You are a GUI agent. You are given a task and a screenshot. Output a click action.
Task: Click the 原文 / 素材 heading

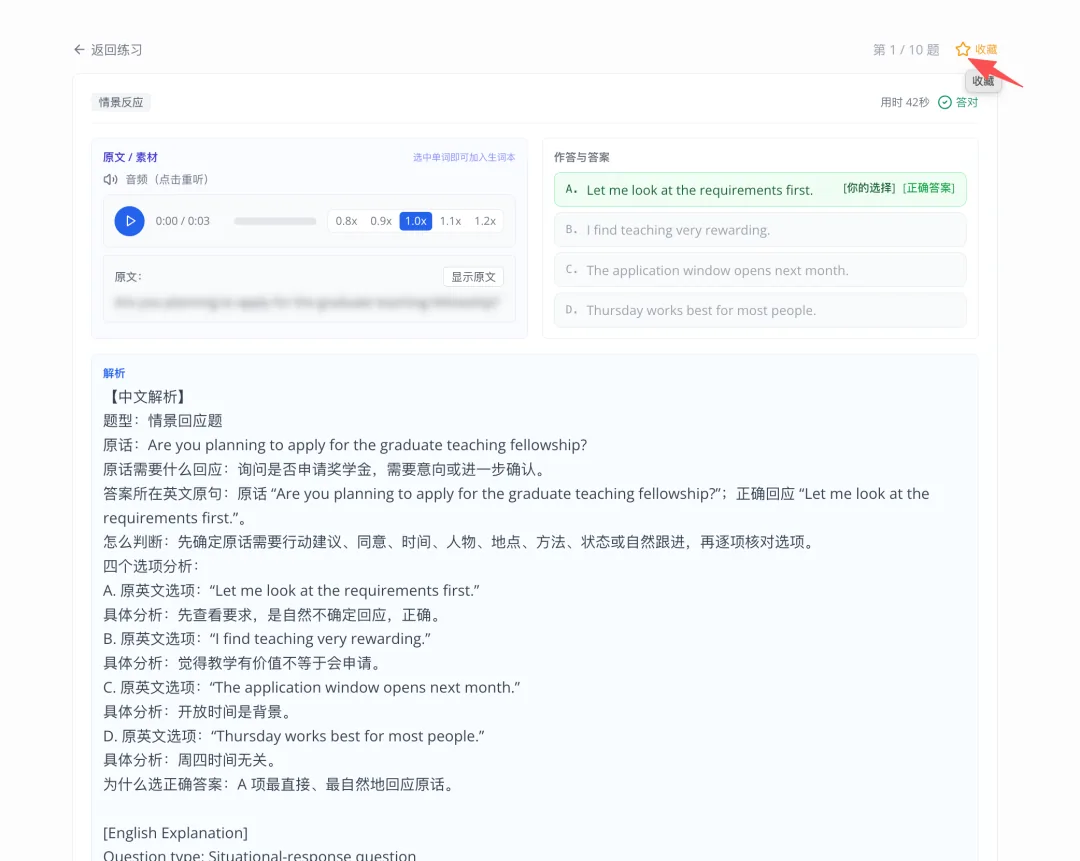coord(130,157)
